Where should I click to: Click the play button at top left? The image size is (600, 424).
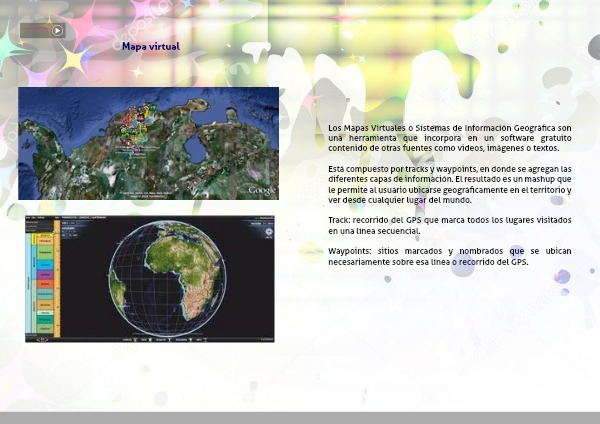(57, 30)
